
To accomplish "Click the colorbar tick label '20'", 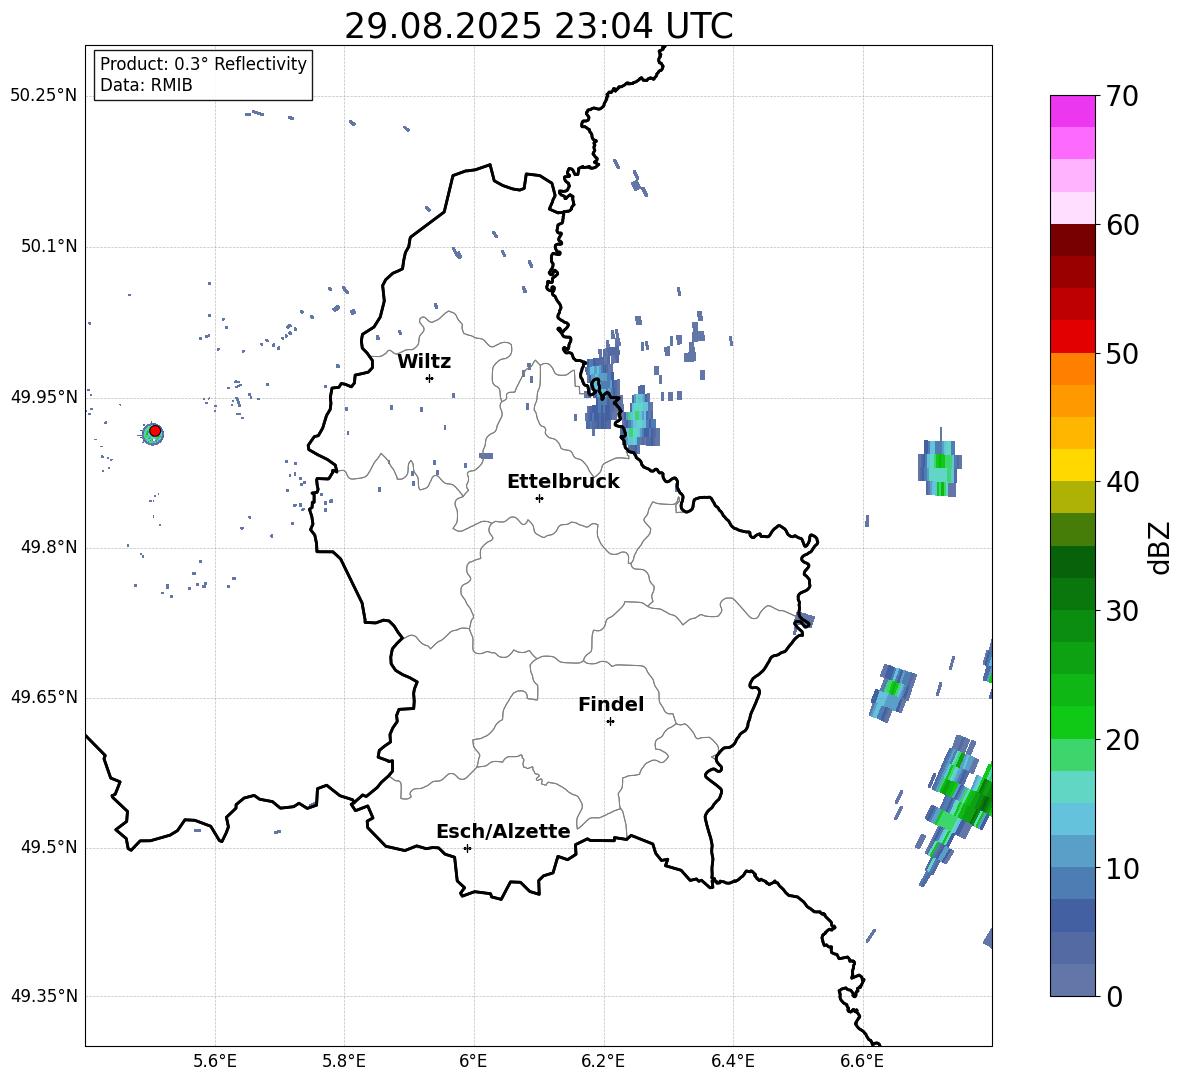I will tap(1122, 741).
